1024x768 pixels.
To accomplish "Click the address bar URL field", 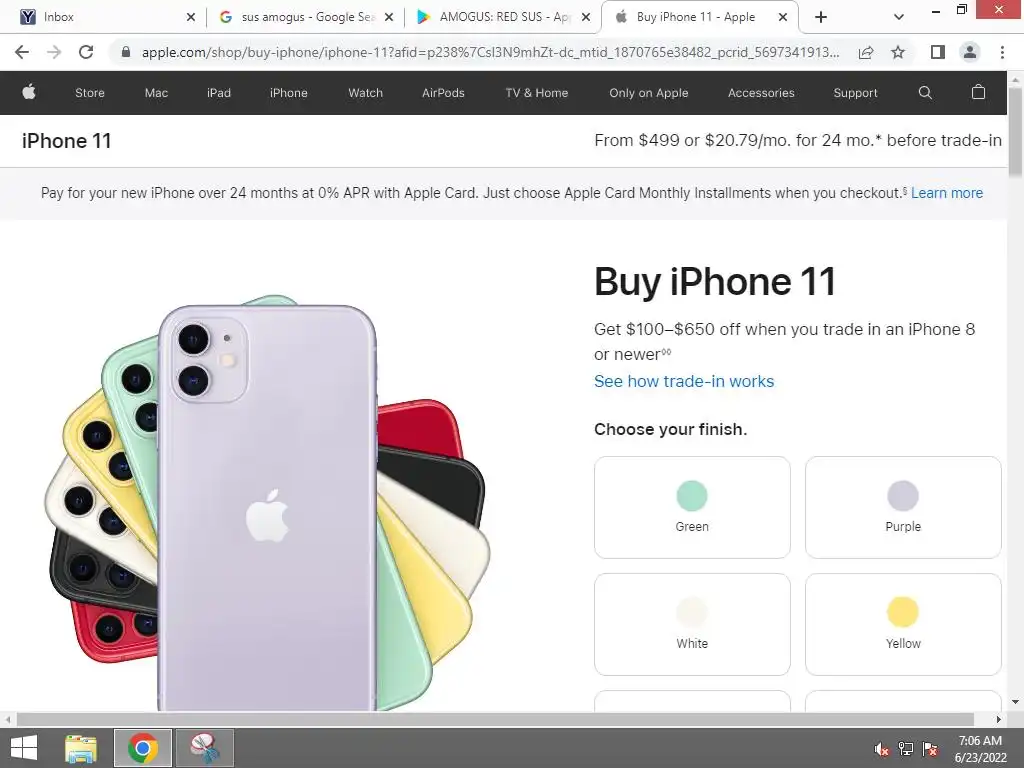I will pyautogui.click(x=490, y=52).
